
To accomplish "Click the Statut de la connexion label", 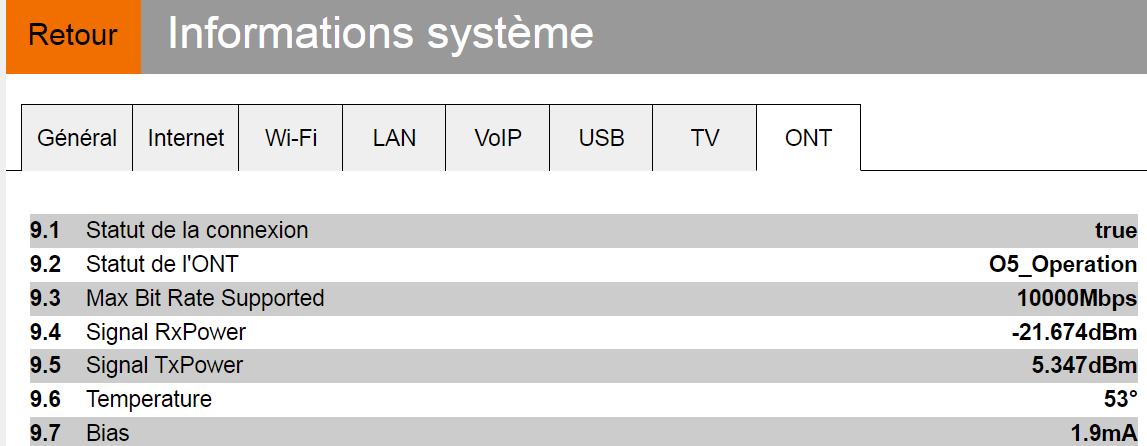I will click(x=197, y=231).
